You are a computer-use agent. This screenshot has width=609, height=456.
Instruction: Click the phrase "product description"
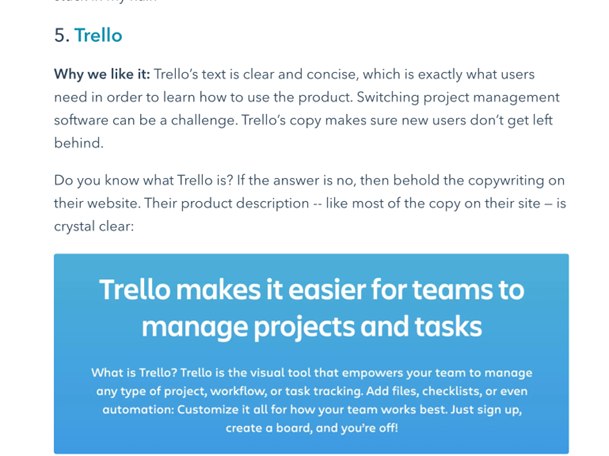(x=257, y=203)
